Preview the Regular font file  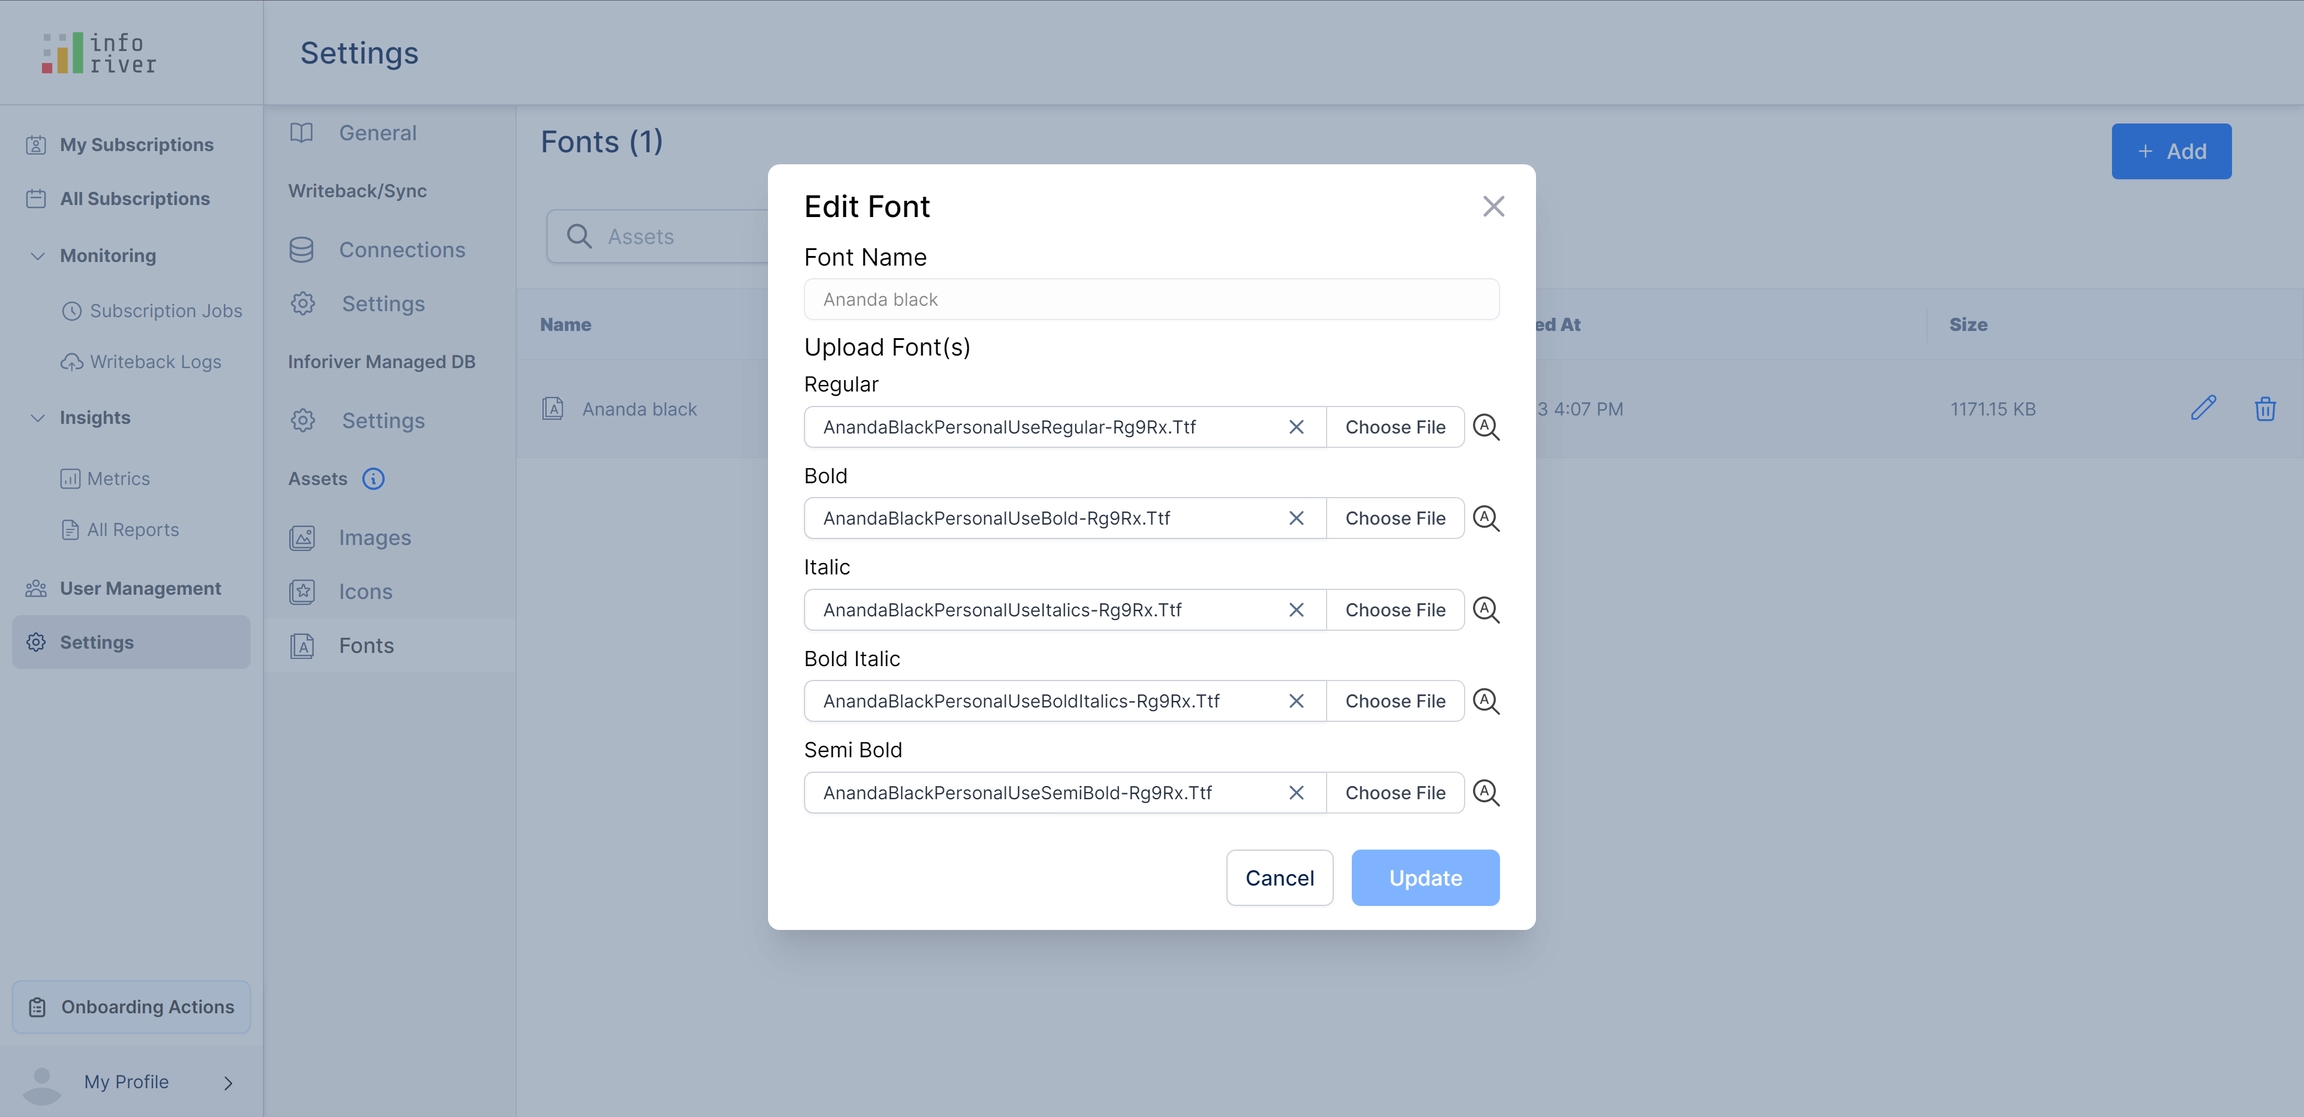click(1486, 427)
